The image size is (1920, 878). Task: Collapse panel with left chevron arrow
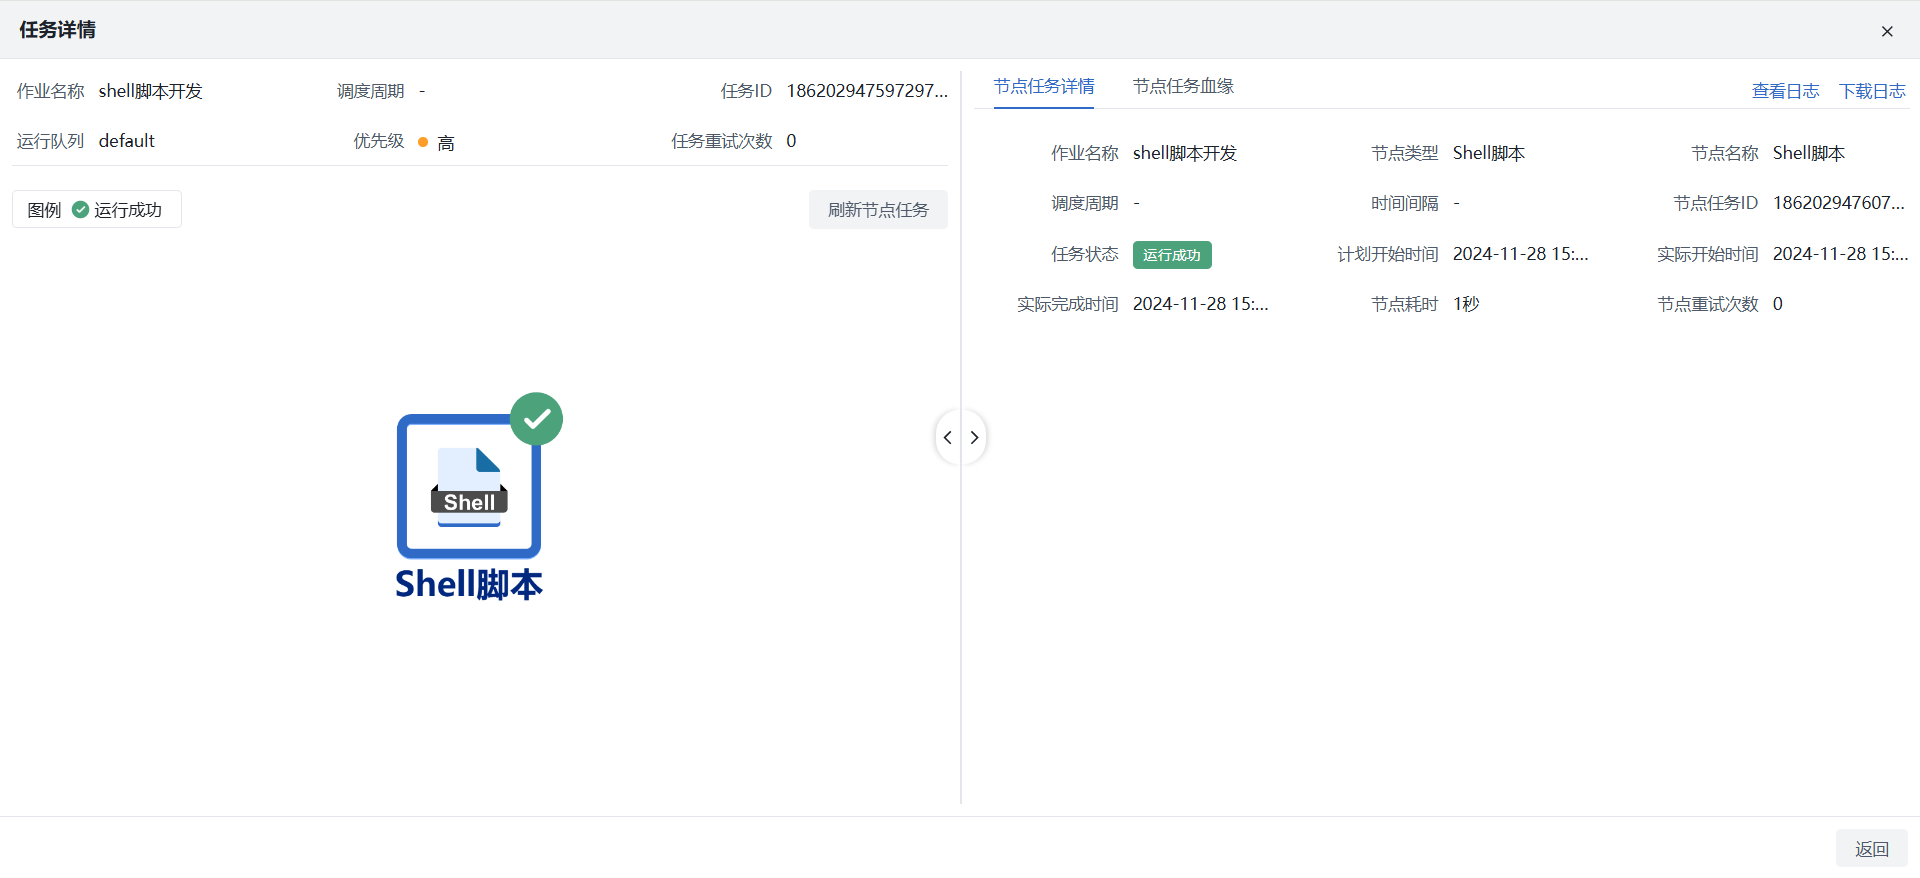pos(948,438)
